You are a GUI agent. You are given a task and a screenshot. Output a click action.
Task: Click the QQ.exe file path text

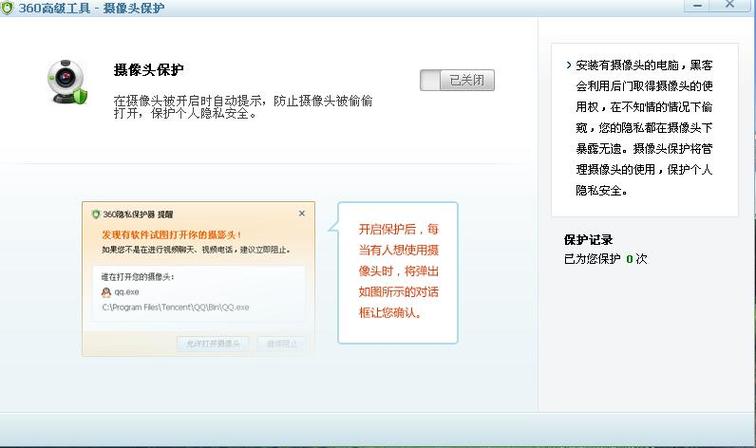pos(175,307)
